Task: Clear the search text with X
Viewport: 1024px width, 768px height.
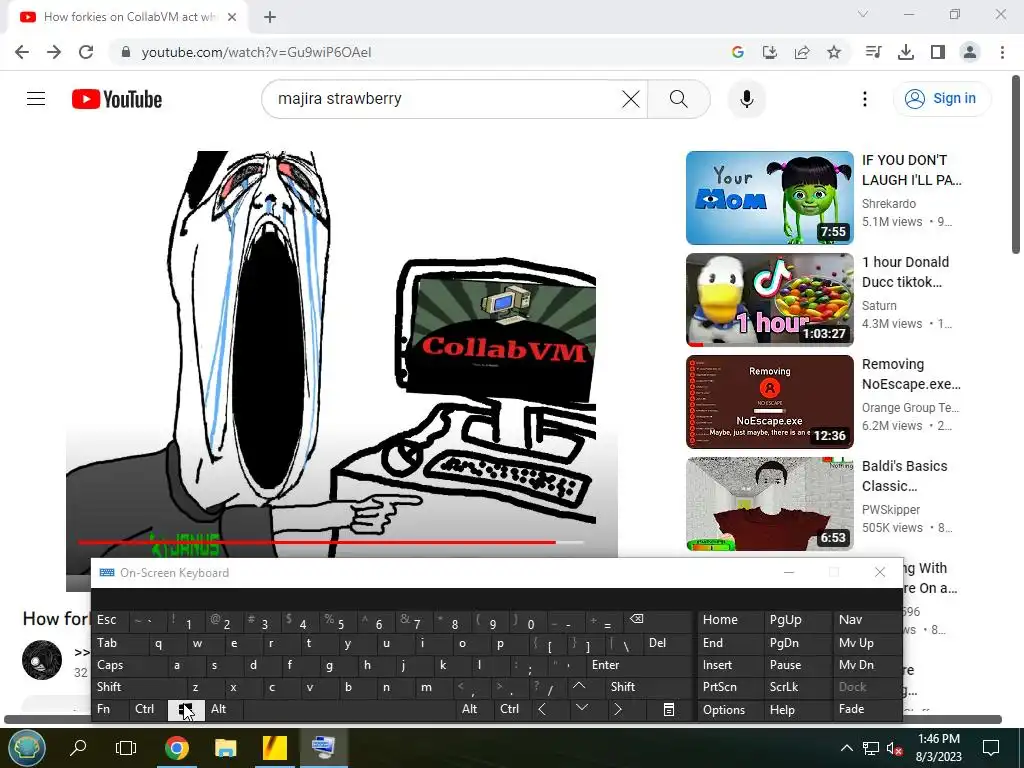Action: [x=631, y=99]
